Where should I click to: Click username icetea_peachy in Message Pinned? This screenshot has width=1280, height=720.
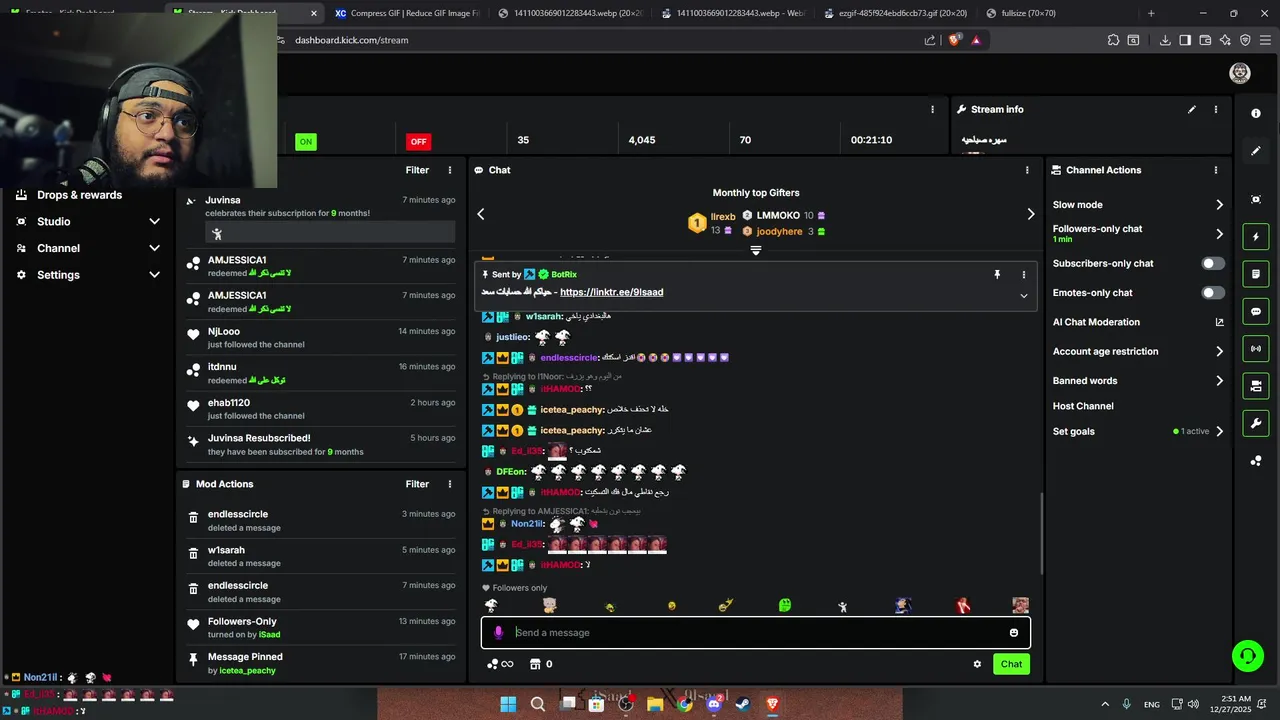pos(247,671)
